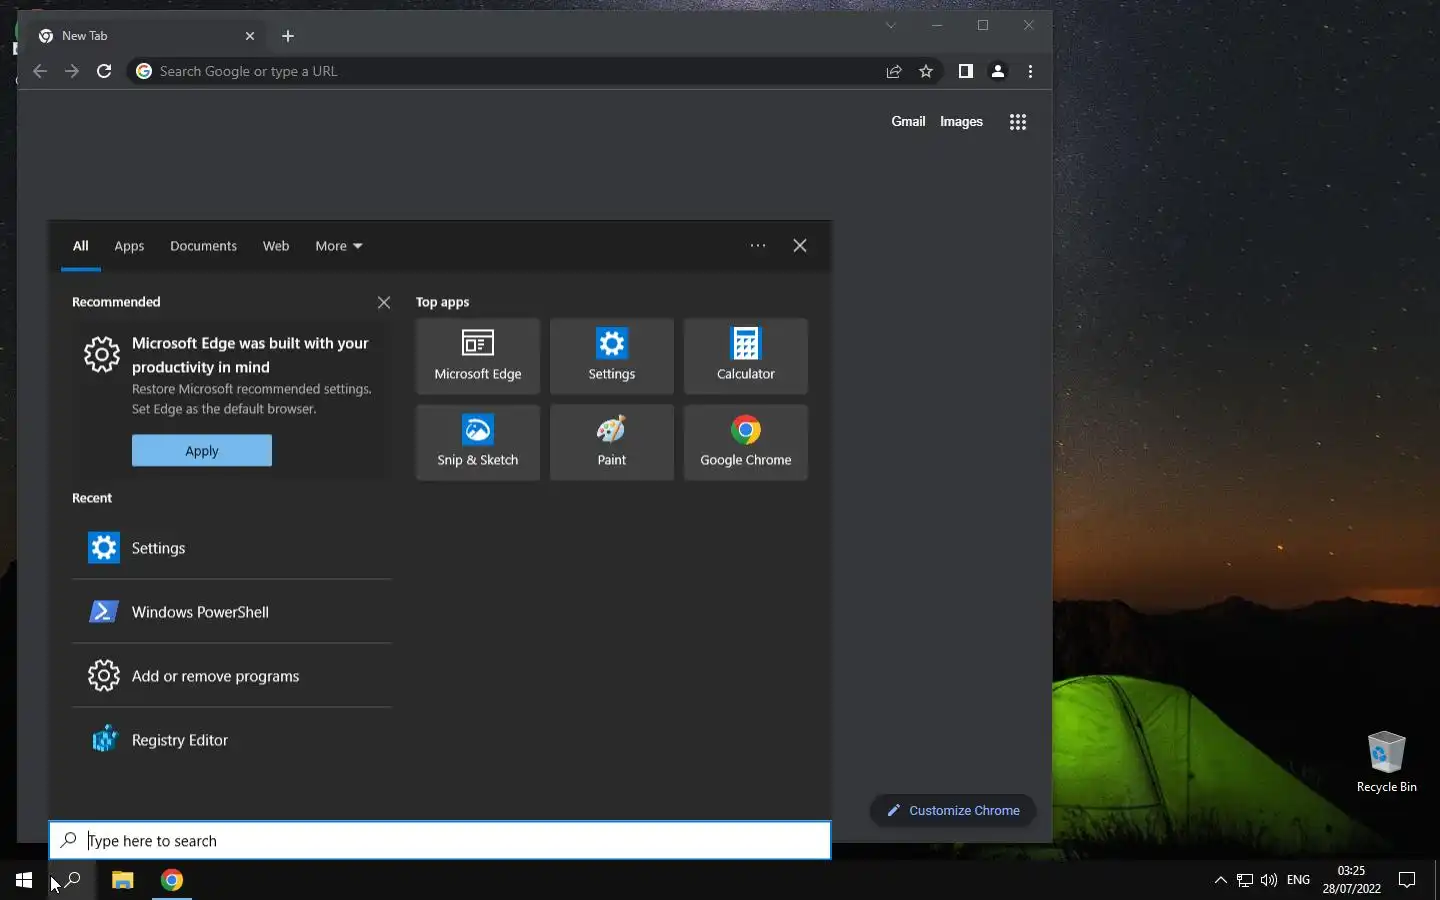Apply recommended Edge settings
Screen dimensions: 1440x900
tap(202, 451)
